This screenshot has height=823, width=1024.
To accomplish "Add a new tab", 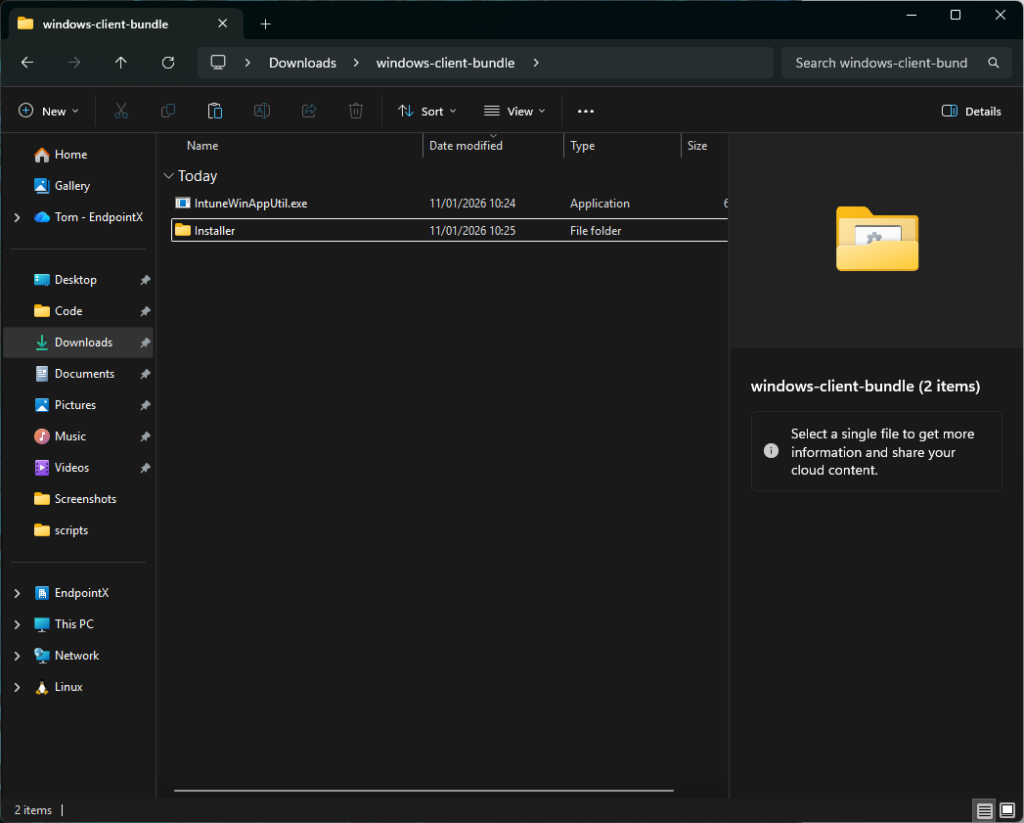I will (x=265, y=24).
